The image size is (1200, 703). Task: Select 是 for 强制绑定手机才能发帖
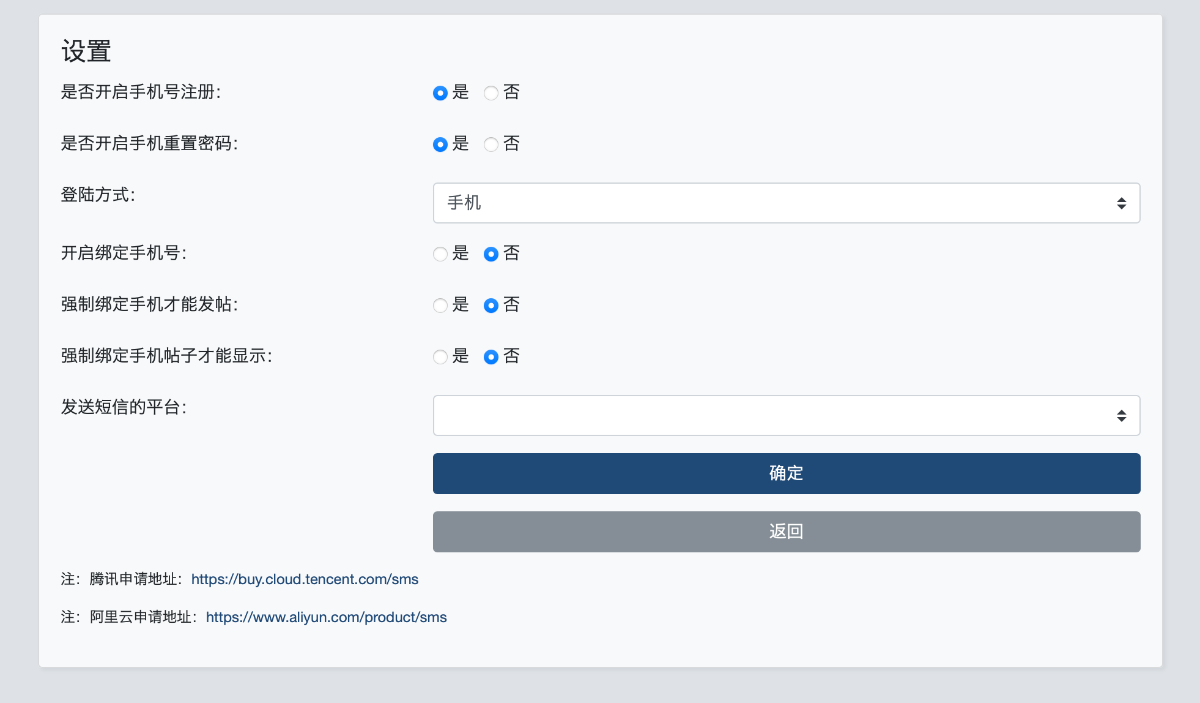440,305
